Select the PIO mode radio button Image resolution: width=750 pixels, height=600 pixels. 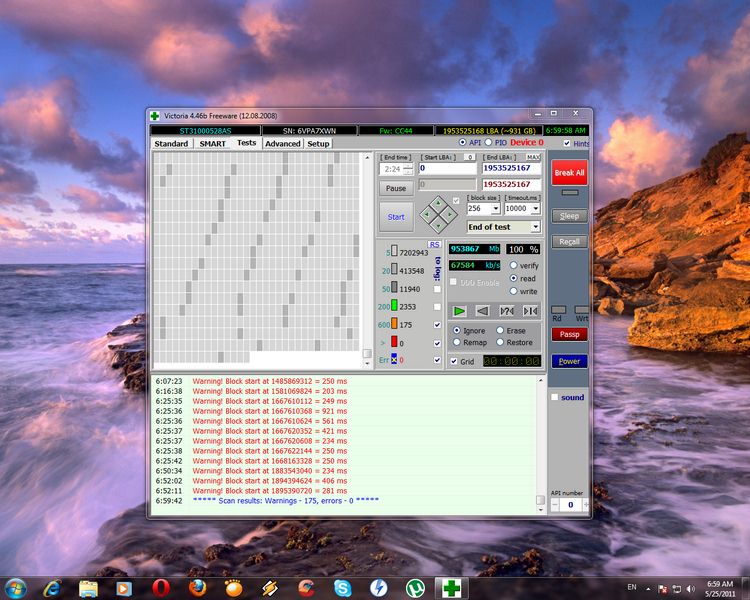point(488,143)
